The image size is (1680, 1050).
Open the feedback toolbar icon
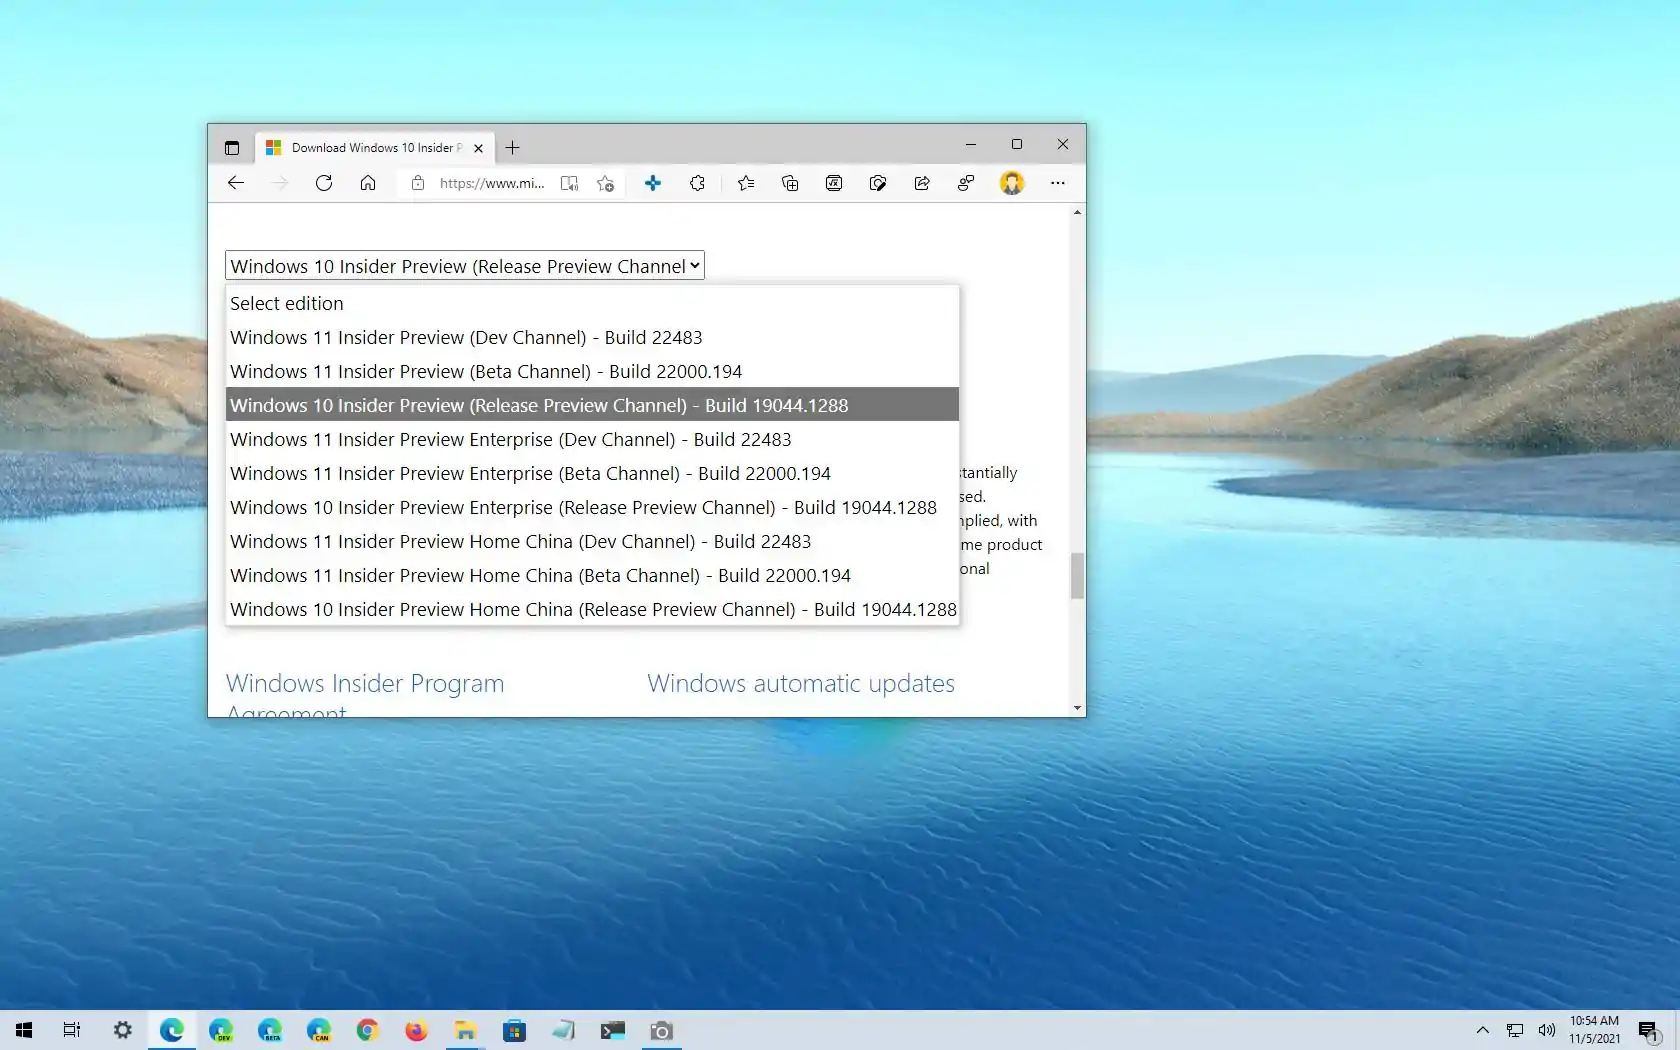[x=966, y=183]
